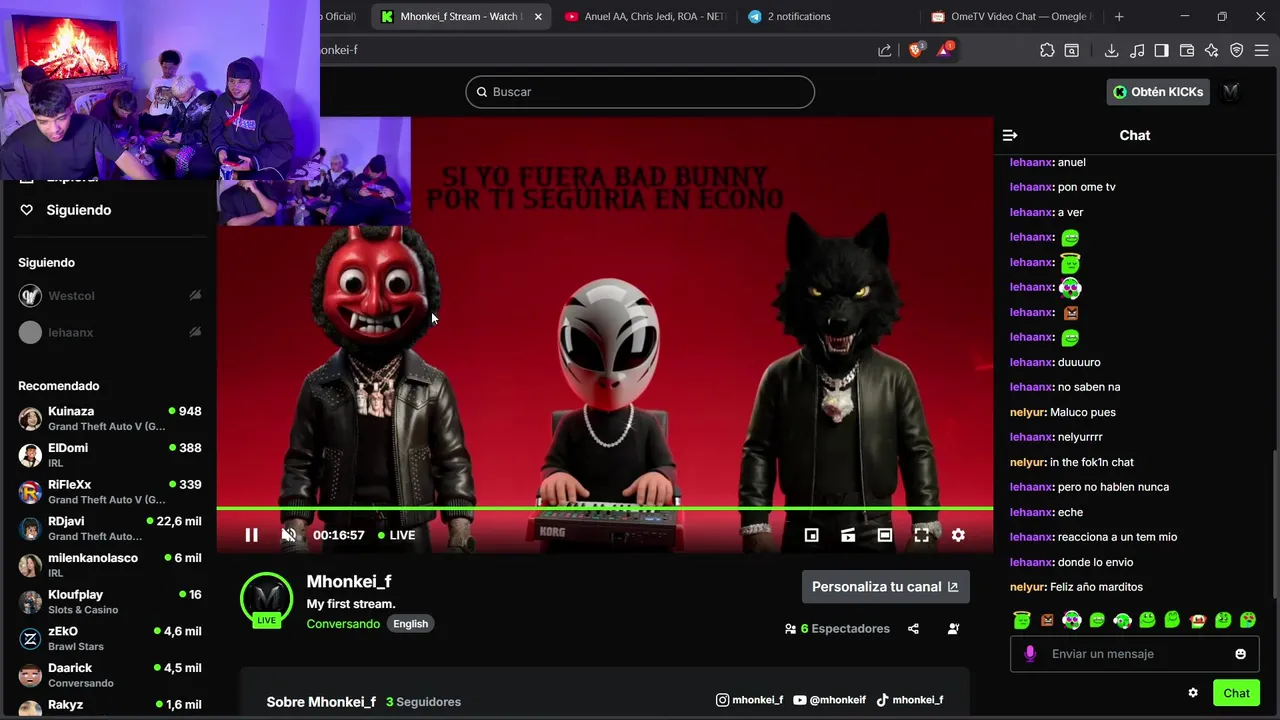
Task: Open followed channel Westcol
Action: click(x=110, y=296)
